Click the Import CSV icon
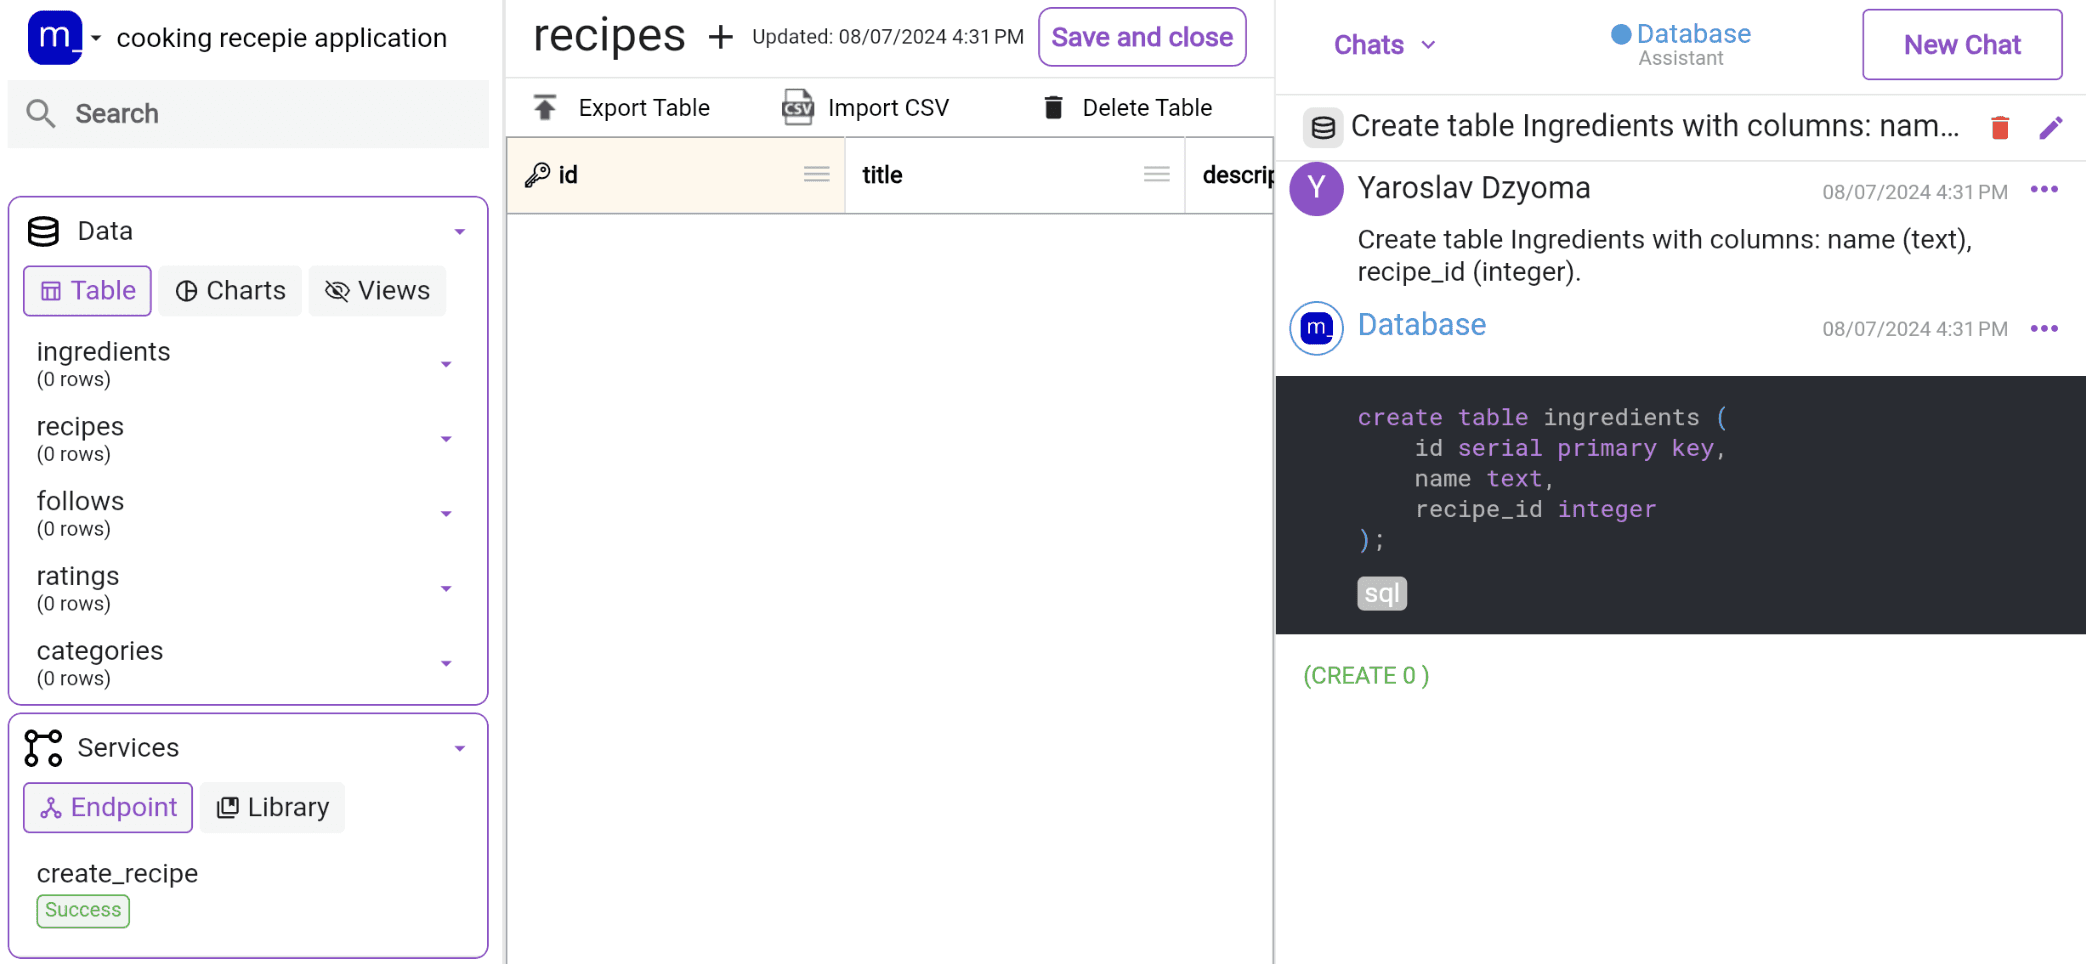Image resolution: width=2086 pixels, height=964 pixels. click(x=797, y=107)
